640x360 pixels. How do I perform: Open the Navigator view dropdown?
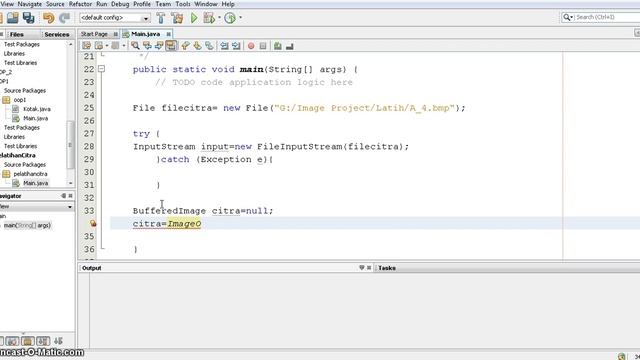tap(70, 207)
